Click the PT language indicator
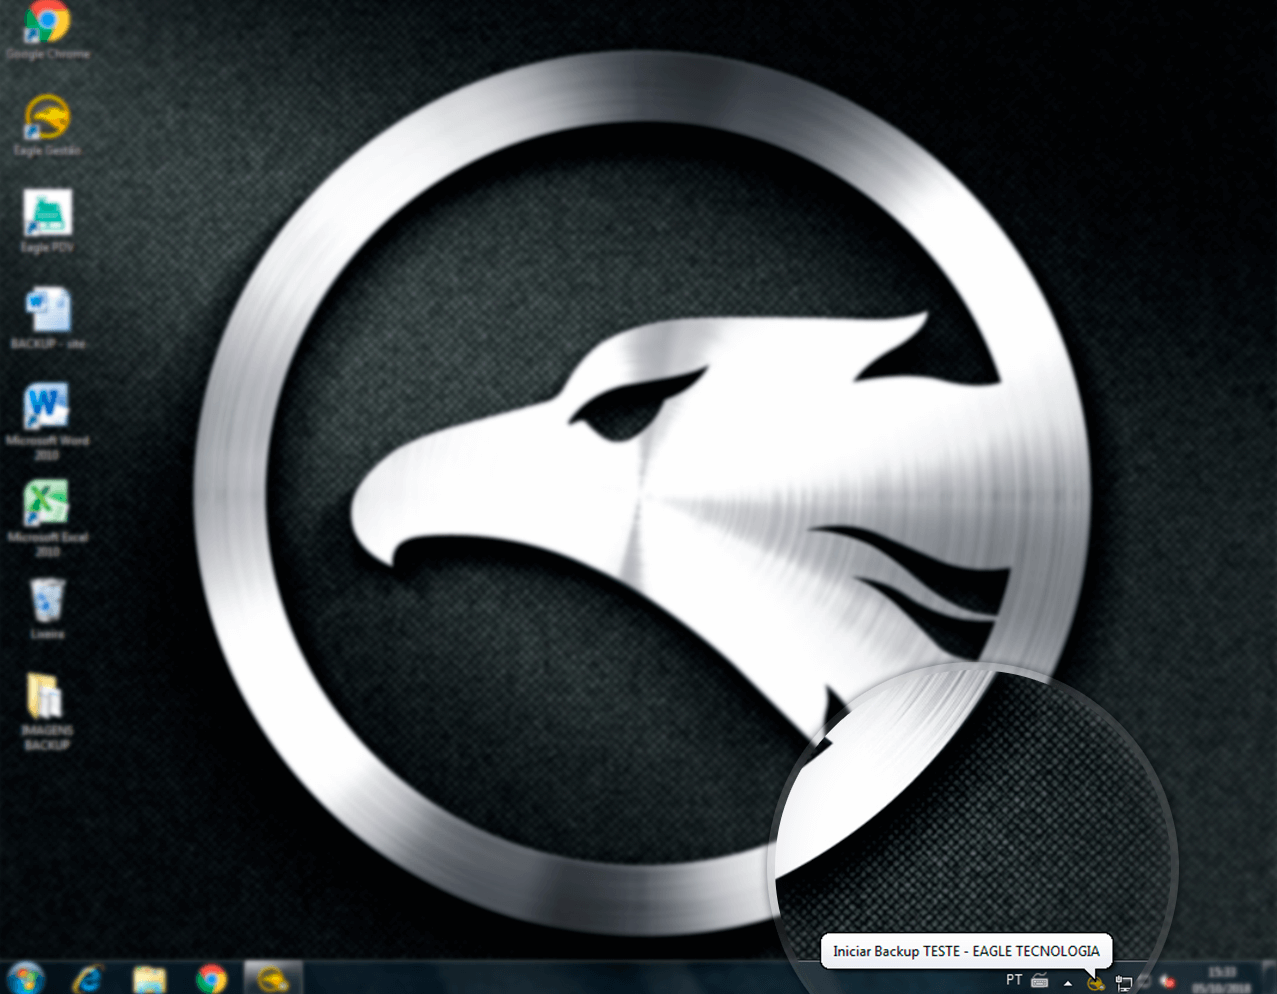The width and height of the screenshot is (1277, 994). tap(1014, 980)
